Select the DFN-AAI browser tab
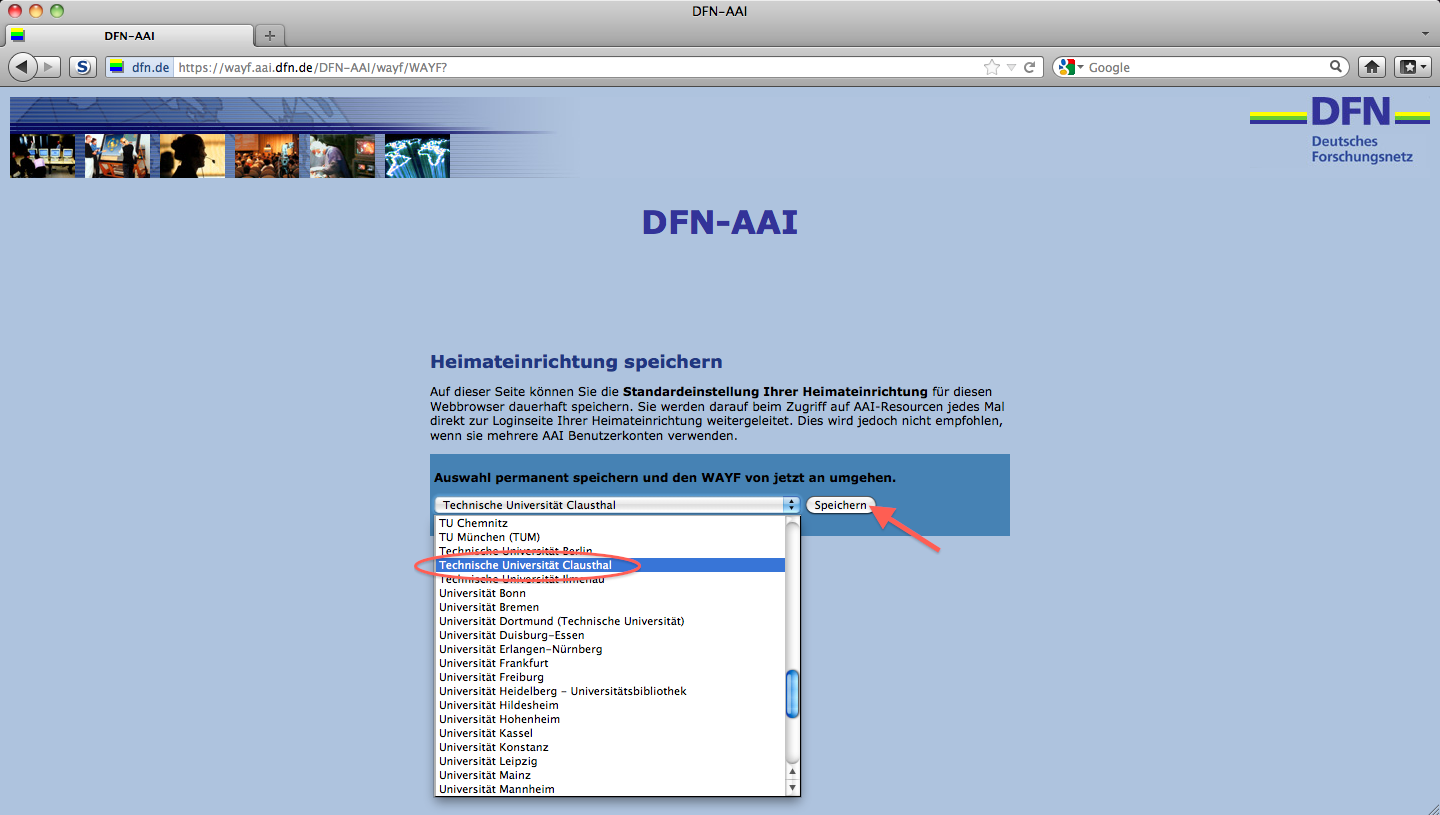 pyautogui.click(x=129, y=36)
